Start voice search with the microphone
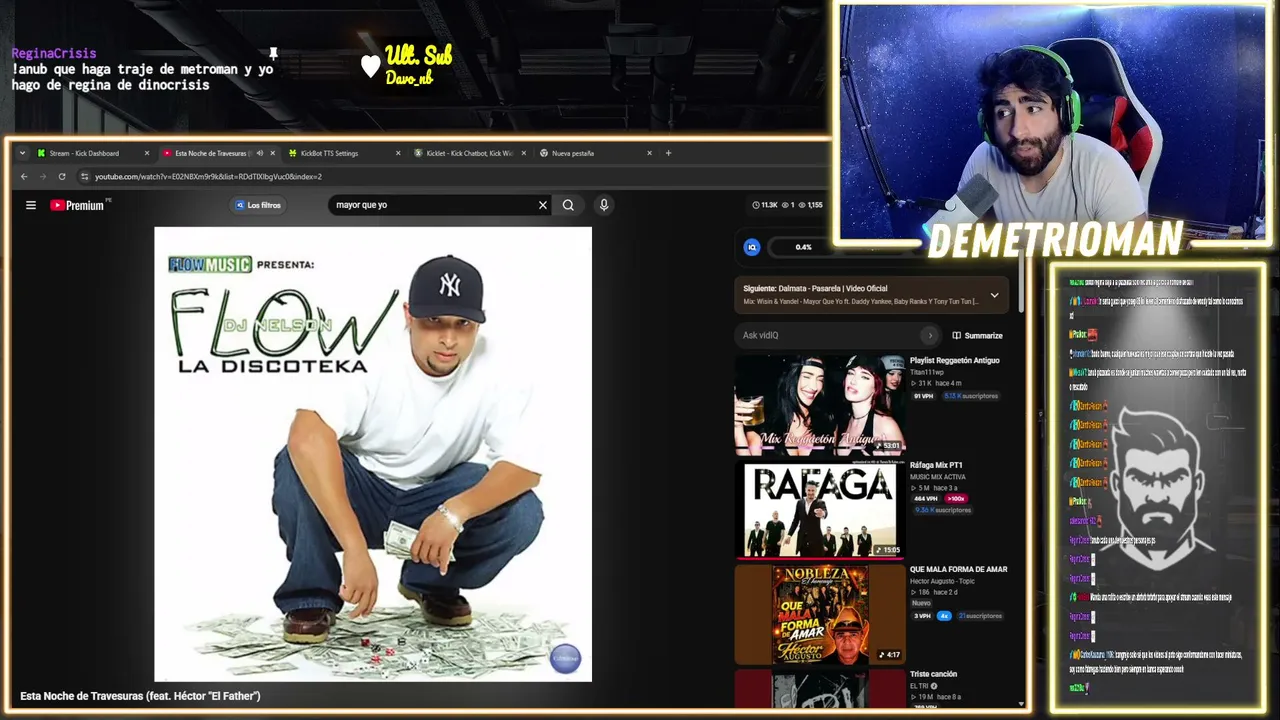The image size is (1280, 720). pyautogui.click(x=604, y=205)
